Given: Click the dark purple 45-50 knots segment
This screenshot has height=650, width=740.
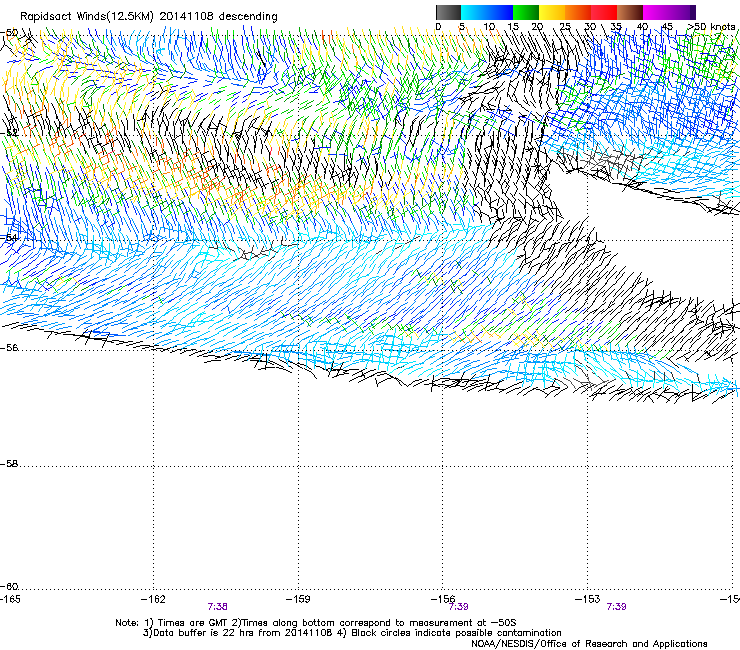Looking at the screenshot, I should 682,12.
